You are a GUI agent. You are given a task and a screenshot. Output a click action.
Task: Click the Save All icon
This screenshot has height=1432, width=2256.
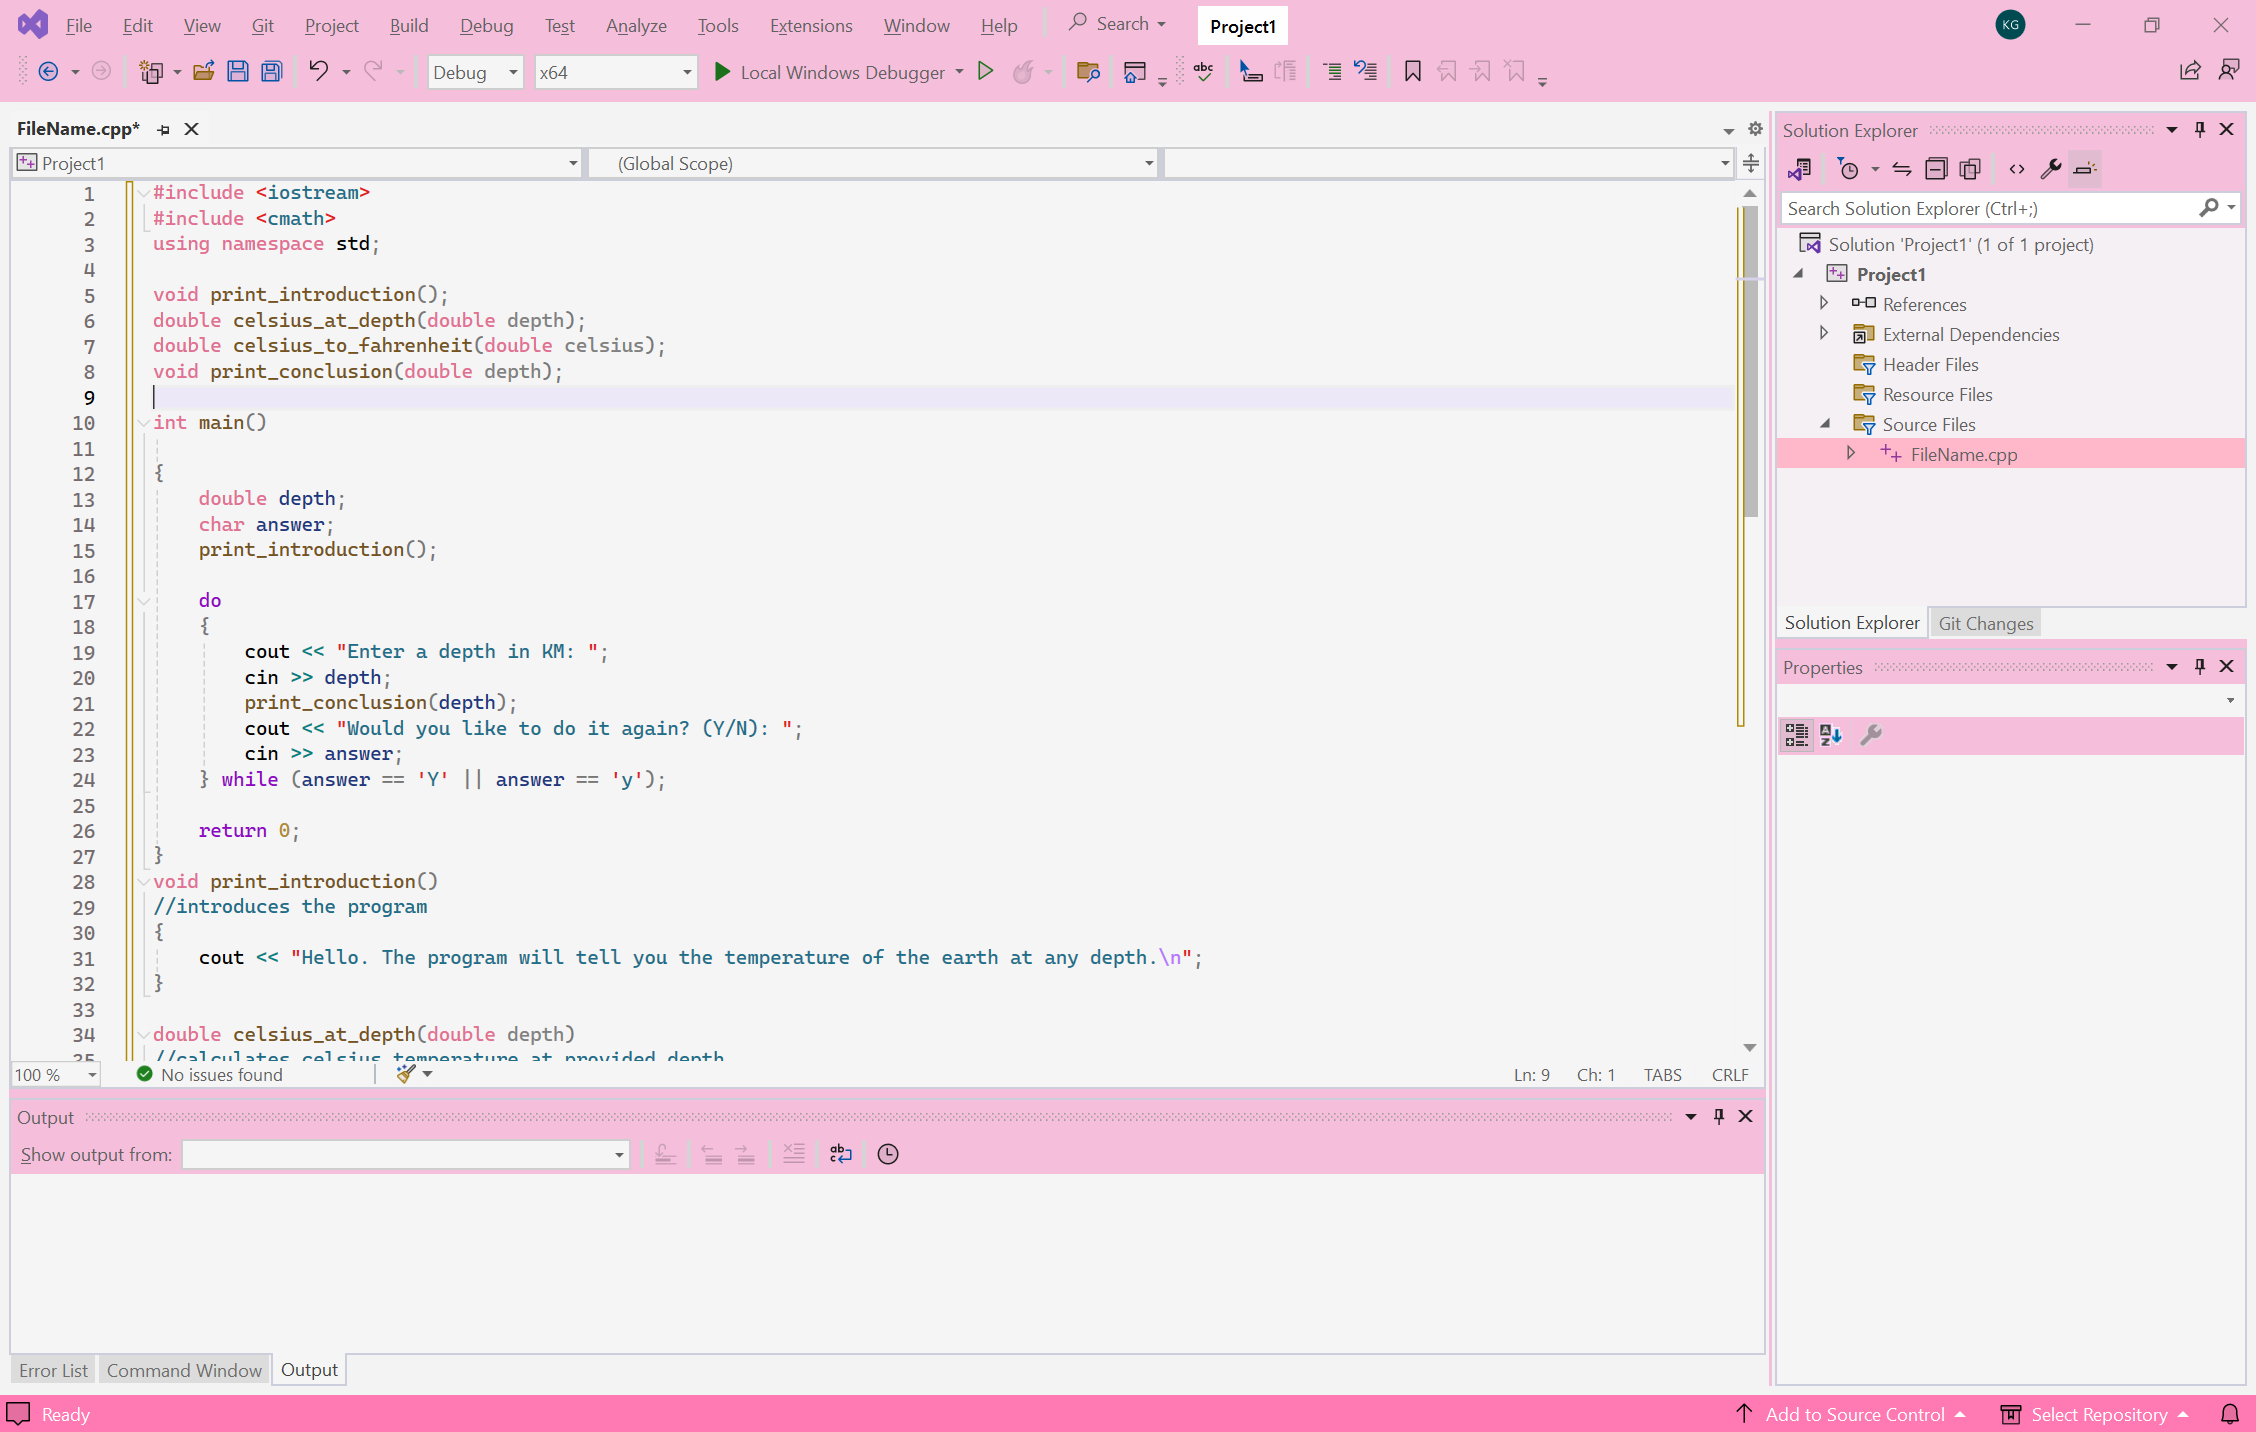point(270,71)
